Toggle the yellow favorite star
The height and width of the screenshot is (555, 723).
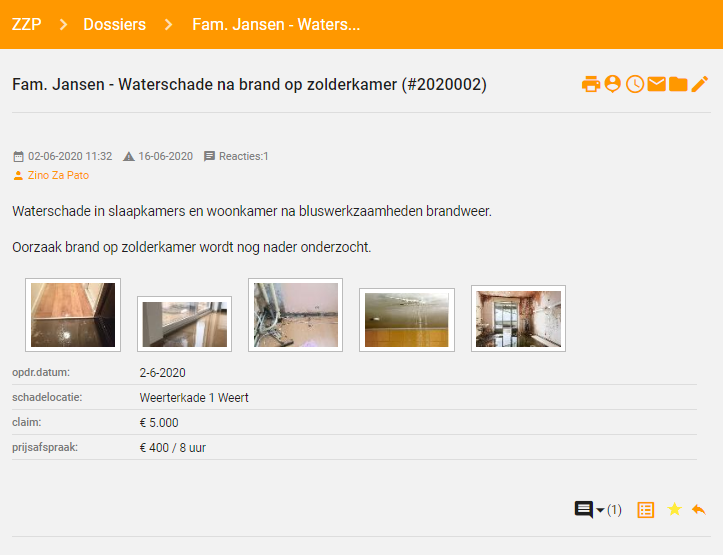tap(674, 509)
